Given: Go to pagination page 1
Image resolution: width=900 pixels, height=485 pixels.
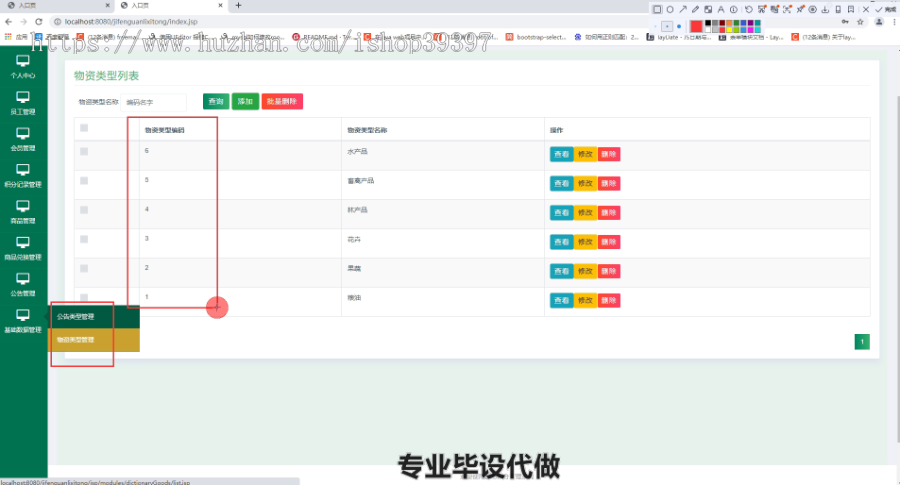Looking at the screenshot, I should click(862, 342).
